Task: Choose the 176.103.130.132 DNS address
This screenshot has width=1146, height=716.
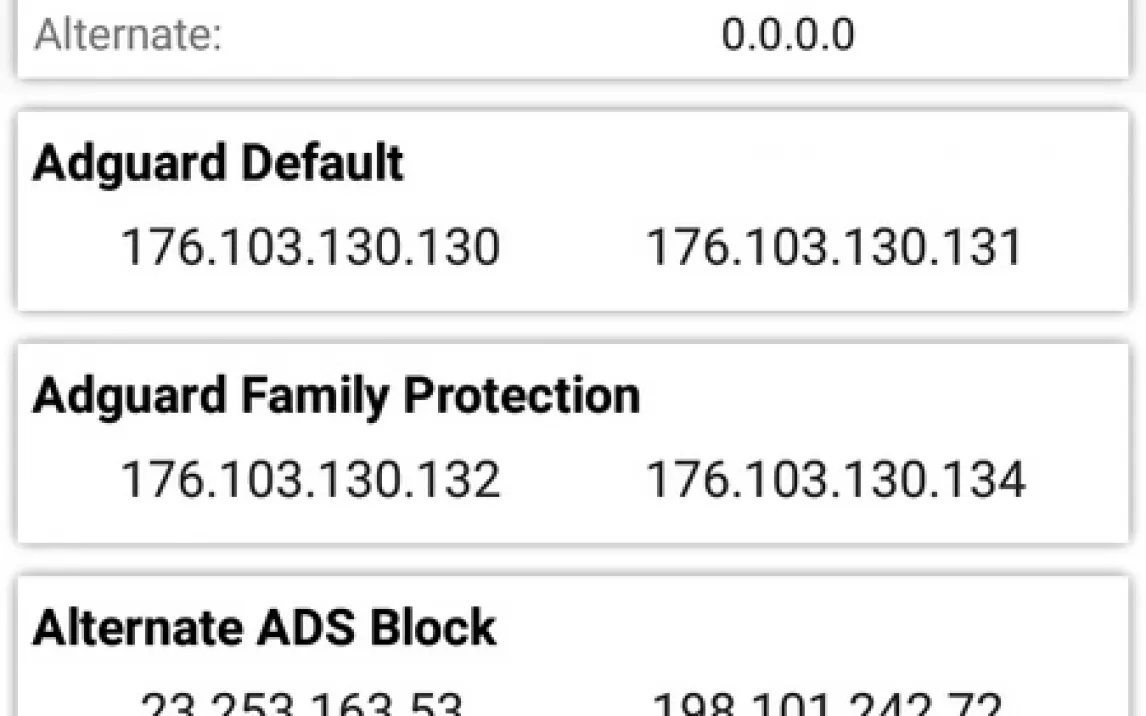Action: 310,480
